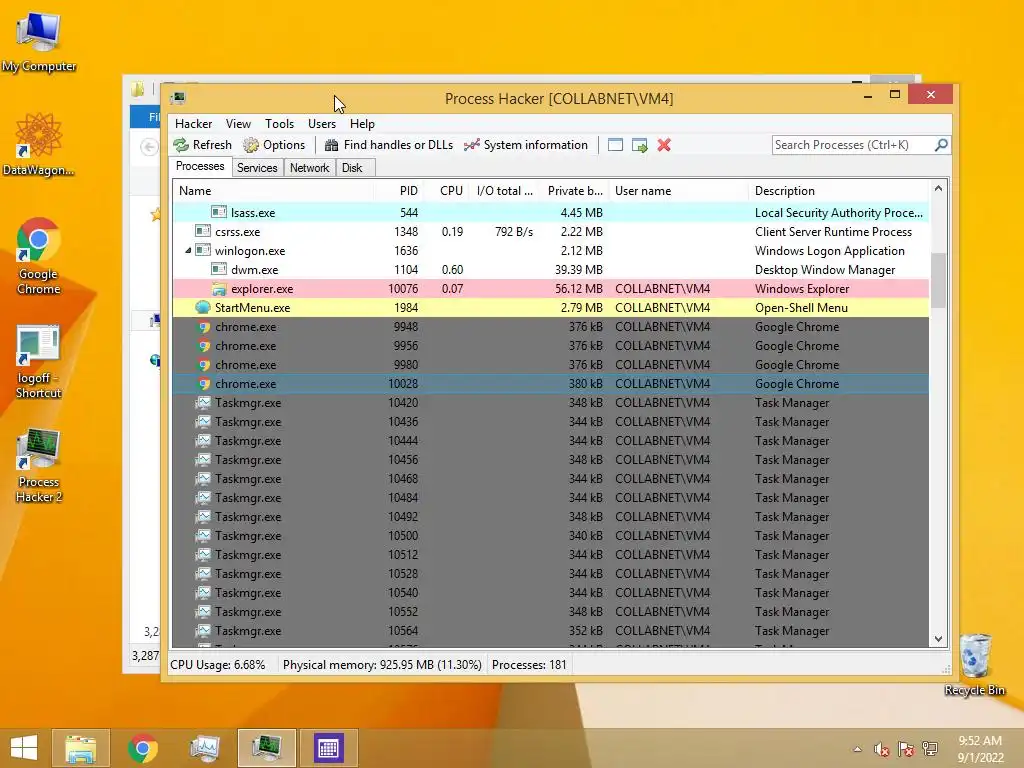Select Taskmgr.exe with PID 10564
The image size is (1024, 768).
551,631
